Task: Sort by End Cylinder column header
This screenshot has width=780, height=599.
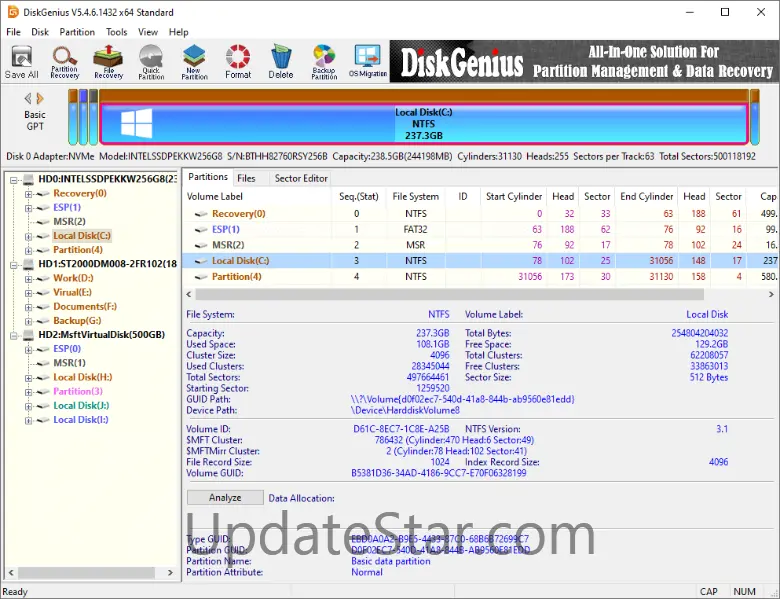Action: [647, 197]
